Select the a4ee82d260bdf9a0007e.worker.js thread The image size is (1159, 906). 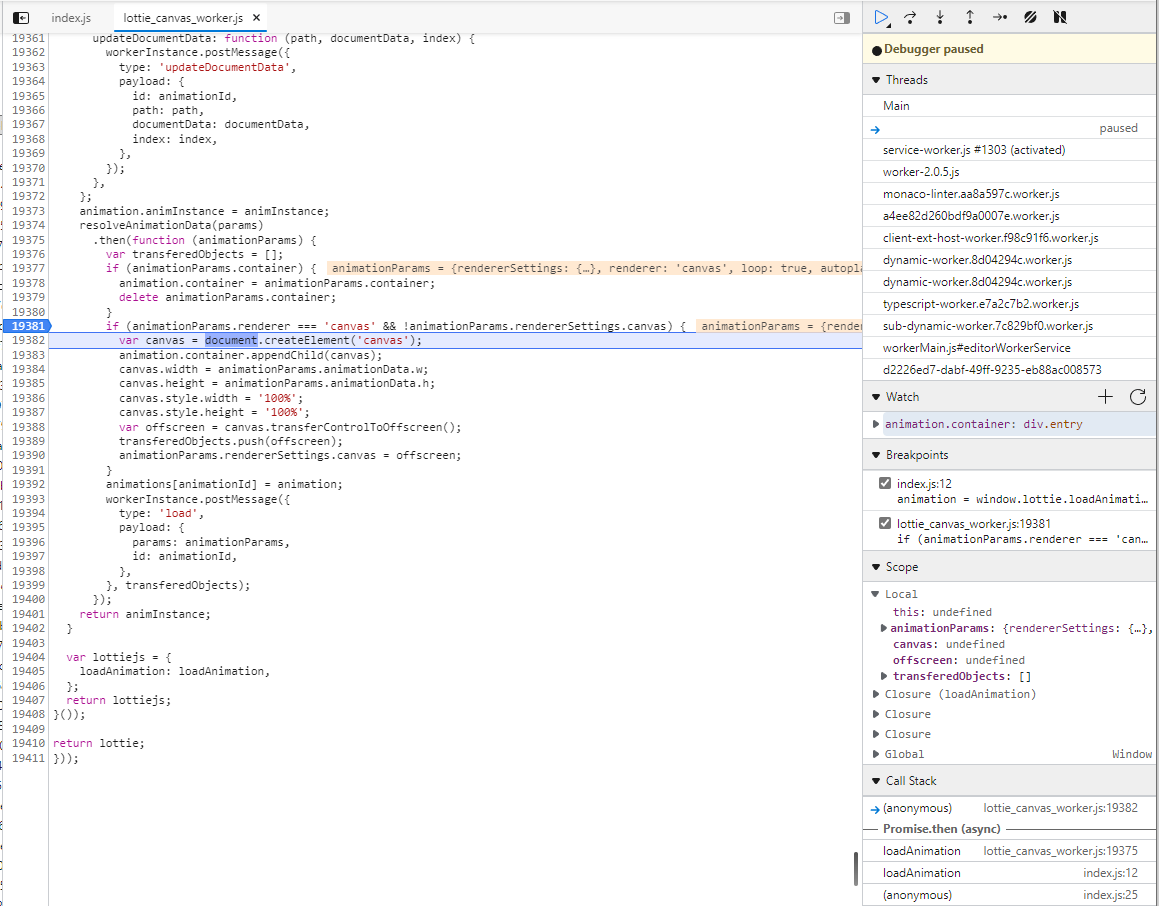pos(1010,216)
